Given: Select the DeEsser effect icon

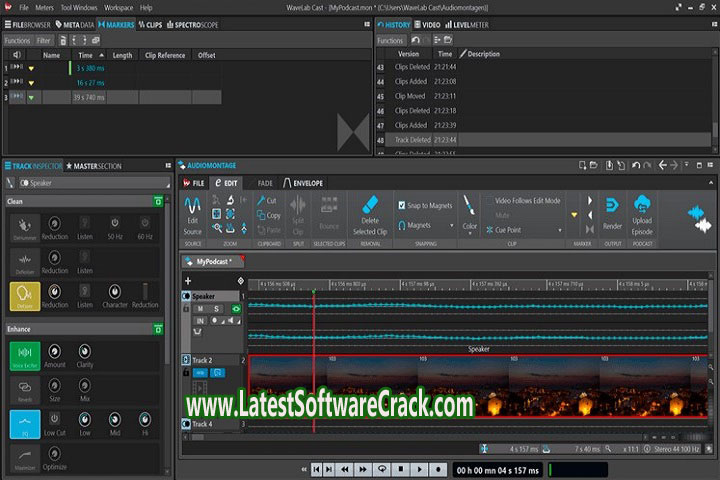Looking at the screenshot, I should [x=25, y=295].
